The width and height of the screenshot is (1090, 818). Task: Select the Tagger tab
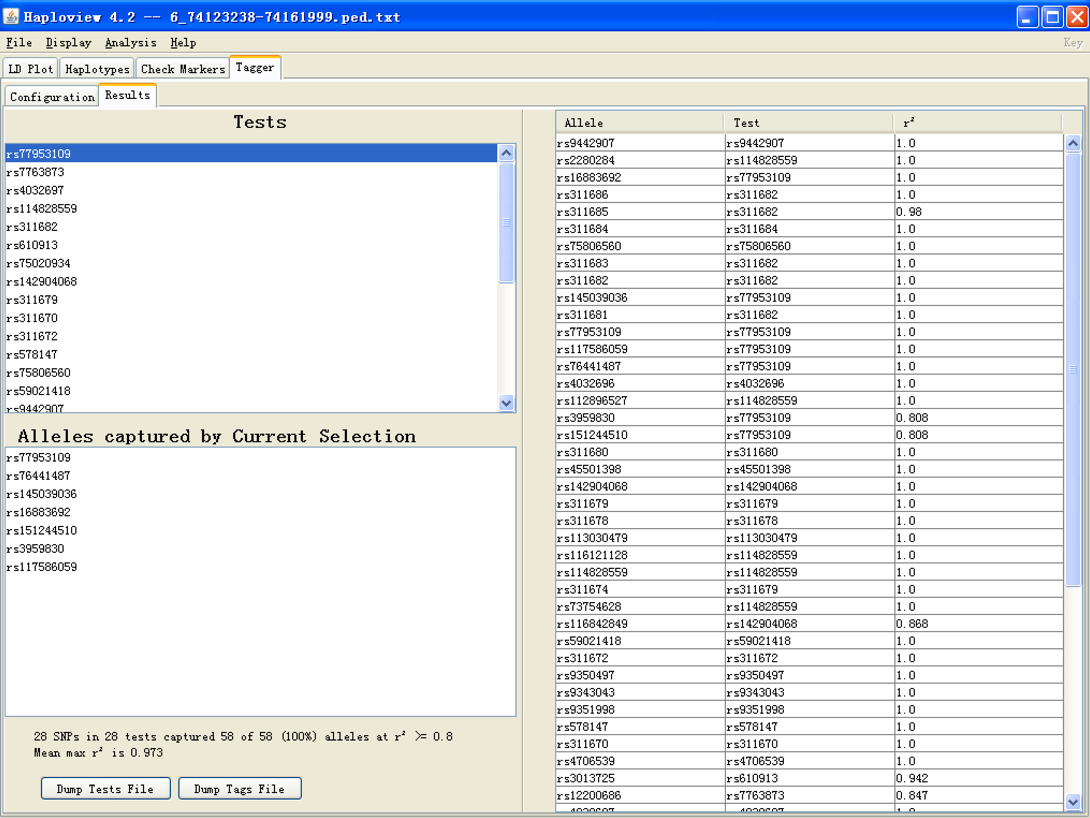(x=255, y=67)
